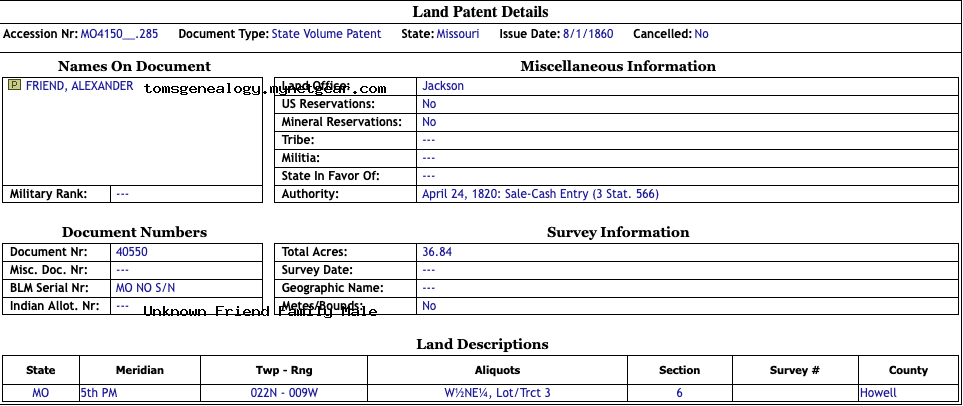Click the patentee 'P' icon beside Alexander Friend
This screenshot has height=406, width=963.
coord(14,86)
